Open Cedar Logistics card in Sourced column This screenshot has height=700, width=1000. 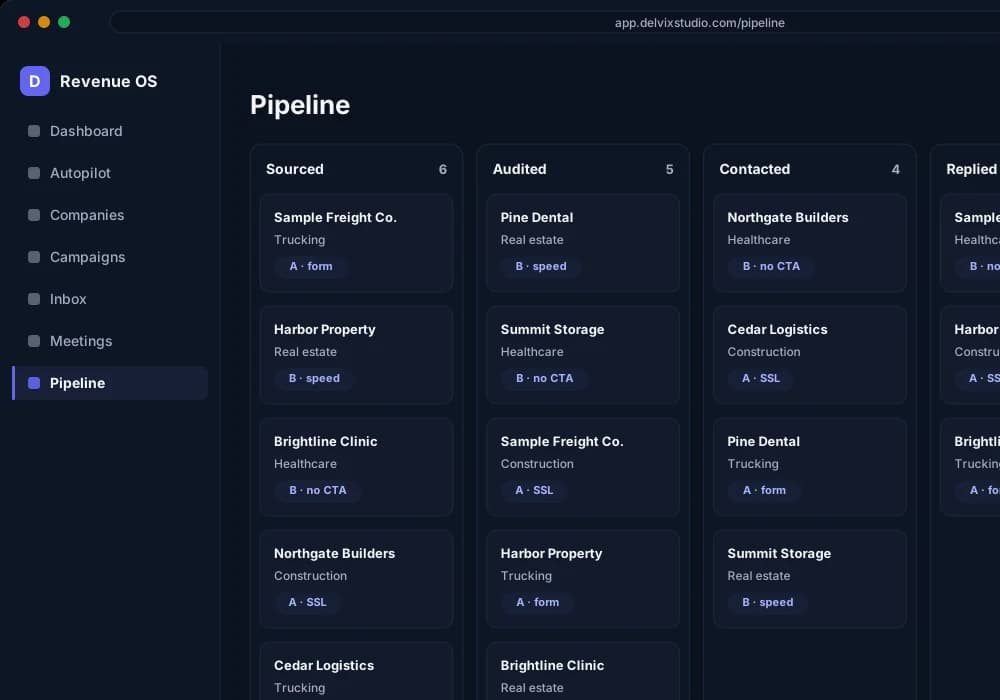coord(357,671)
